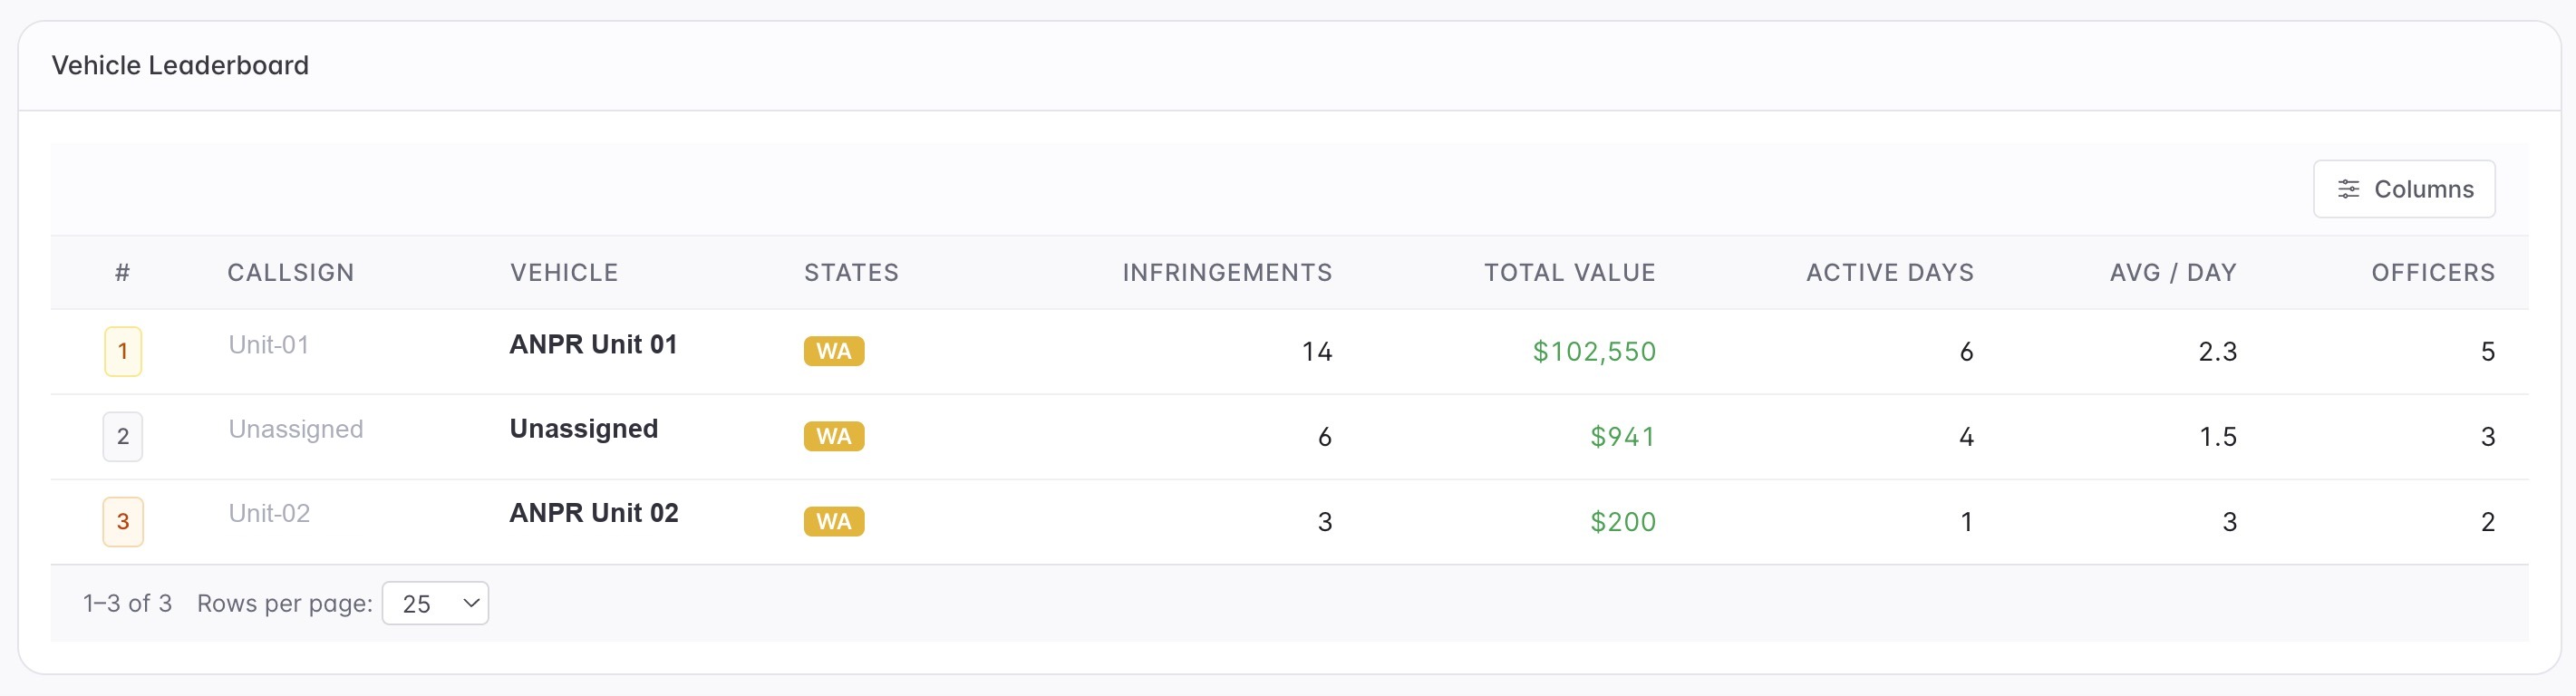Select the gold rank 1 badge
Screen dimensions: 2576x696
[123, 351]
